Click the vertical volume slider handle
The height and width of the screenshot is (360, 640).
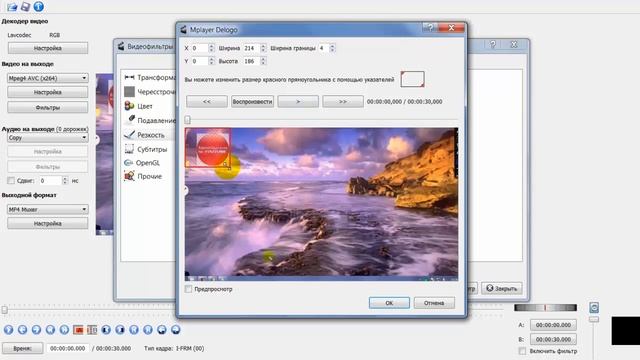click(594, 319)
